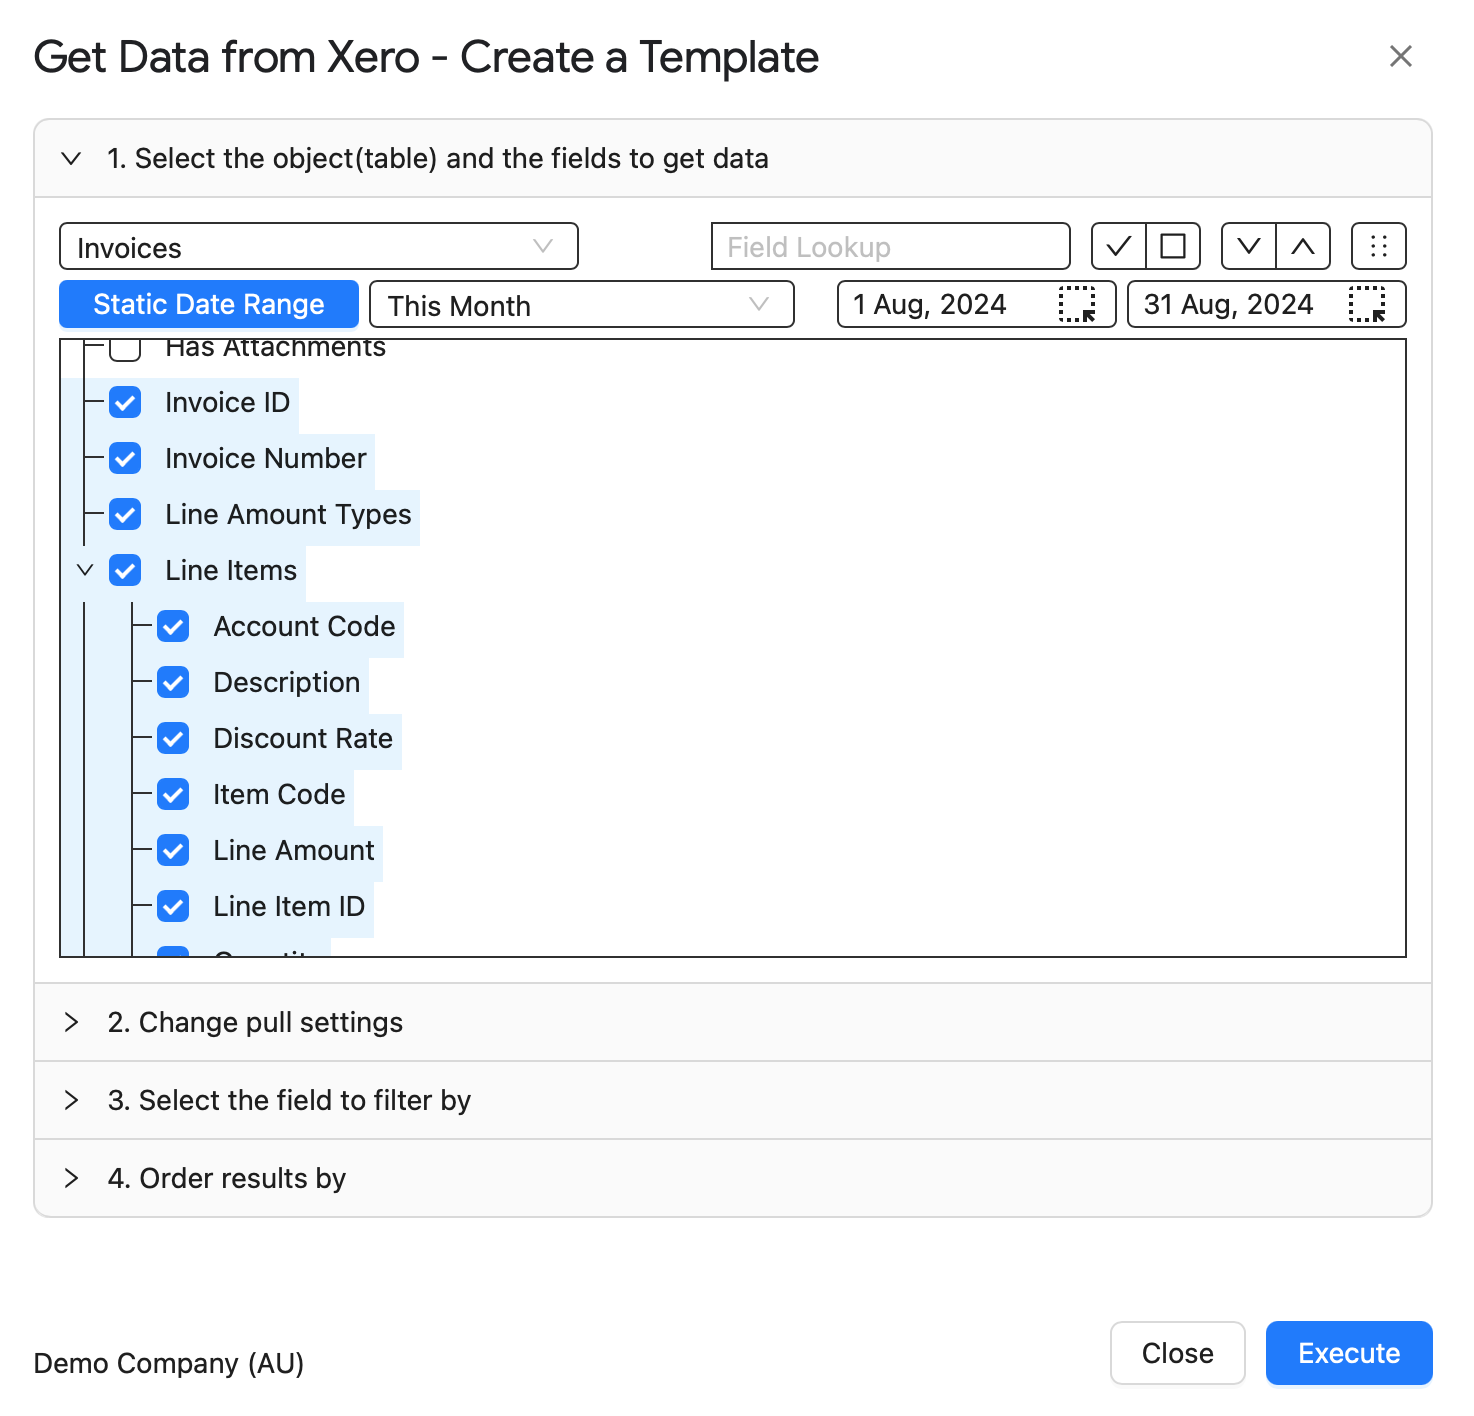The height and width of the screenshot is (1416, 1474).
Task: Uncheck the Invoice ID field
Action: 125,402
